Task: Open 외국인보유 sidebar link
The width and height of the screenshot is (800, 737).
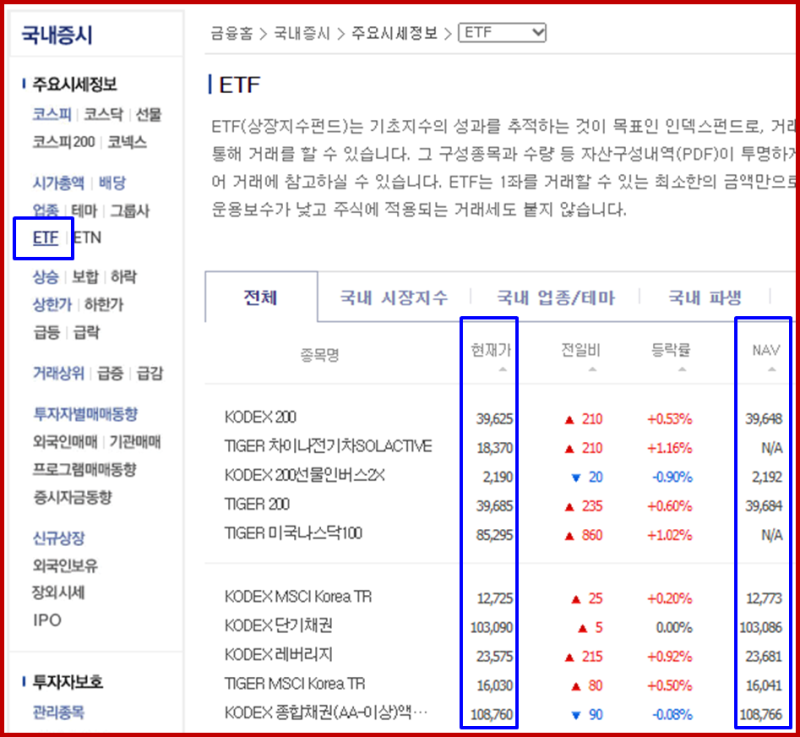Action: [65, 565]
